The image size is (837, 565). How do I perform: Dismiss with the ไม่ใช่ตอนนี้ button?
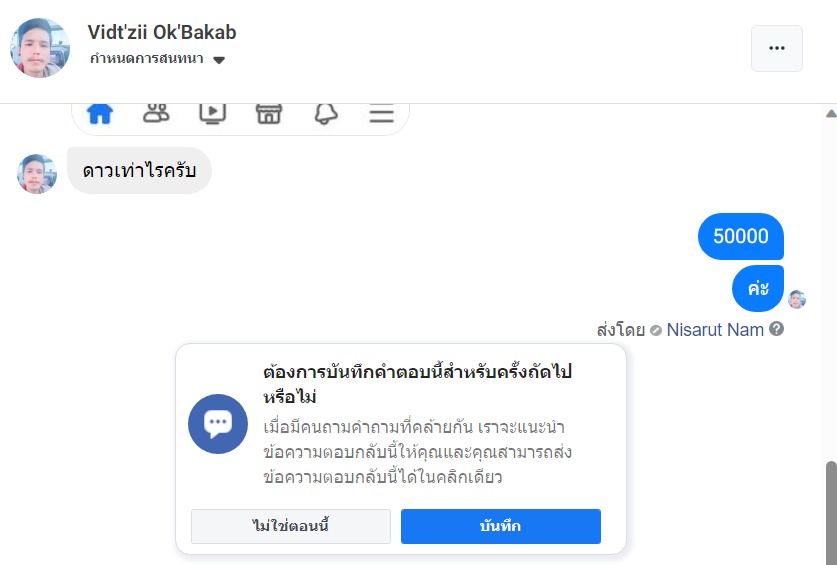click(x=291, y=526)
